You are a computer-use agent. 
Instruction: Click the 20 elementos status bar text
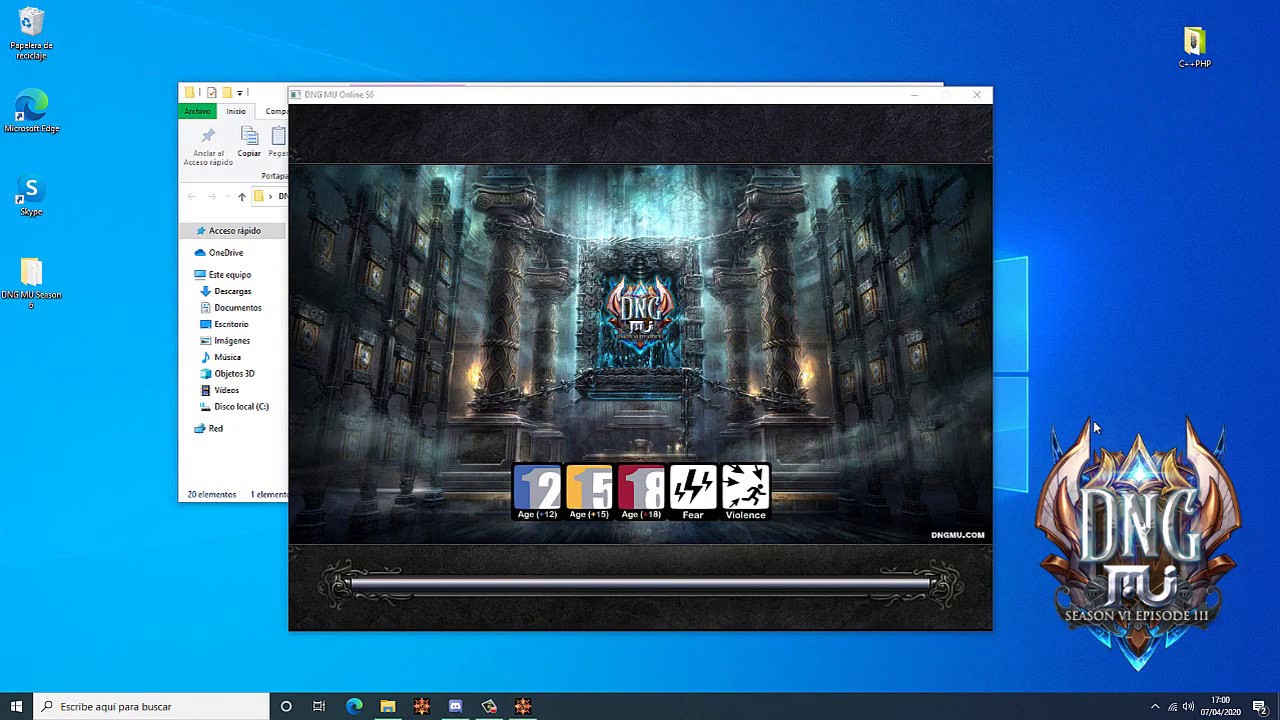point(212,495)
